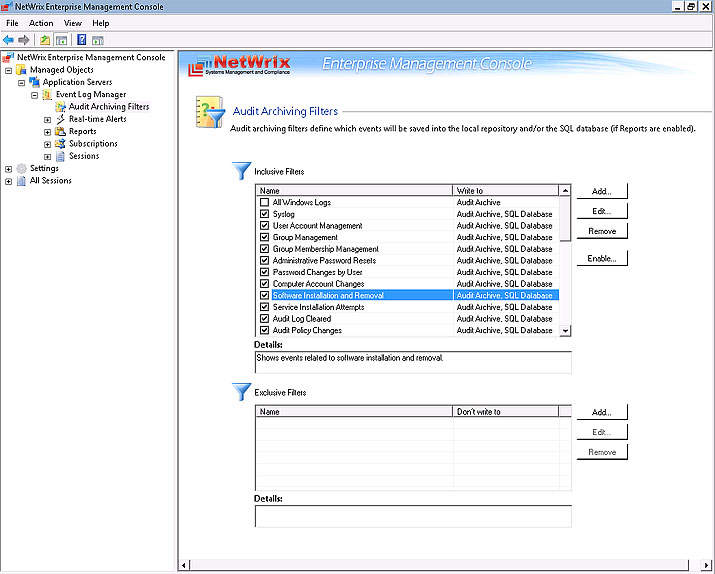This screenshot has width=715, height=574.
Task: Click the Exclusive Filters funnel icon
Action: click(x=241, y=392)
